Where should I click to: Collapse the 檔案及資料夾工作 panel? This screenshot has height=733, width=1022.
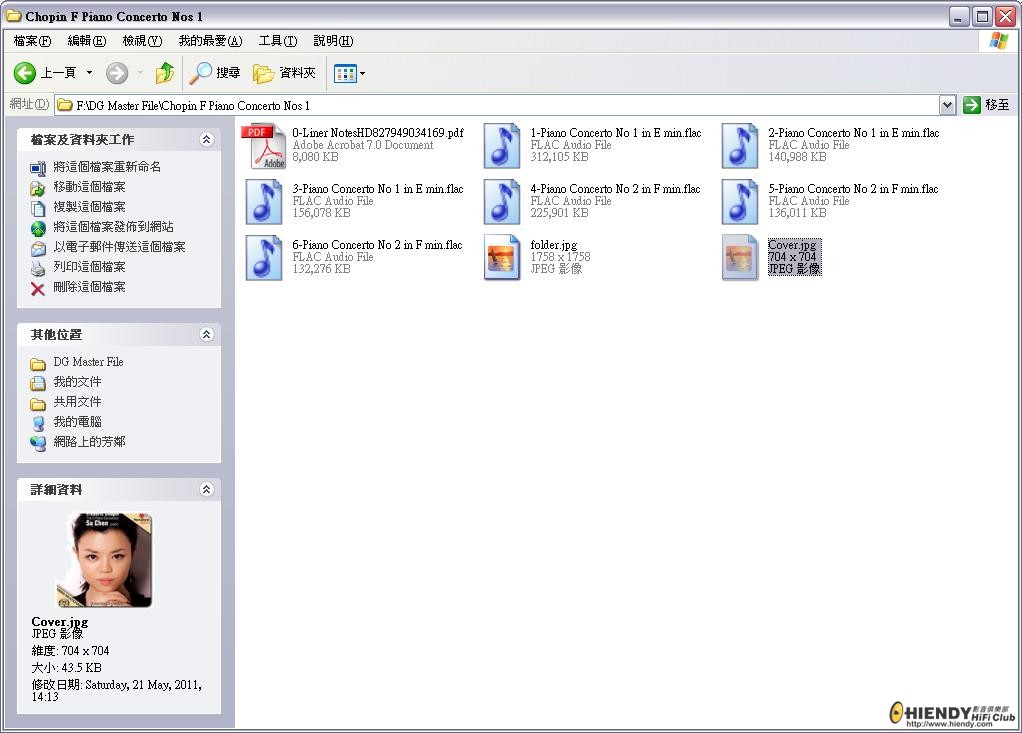pyautogui.click(x=206, y=140)
